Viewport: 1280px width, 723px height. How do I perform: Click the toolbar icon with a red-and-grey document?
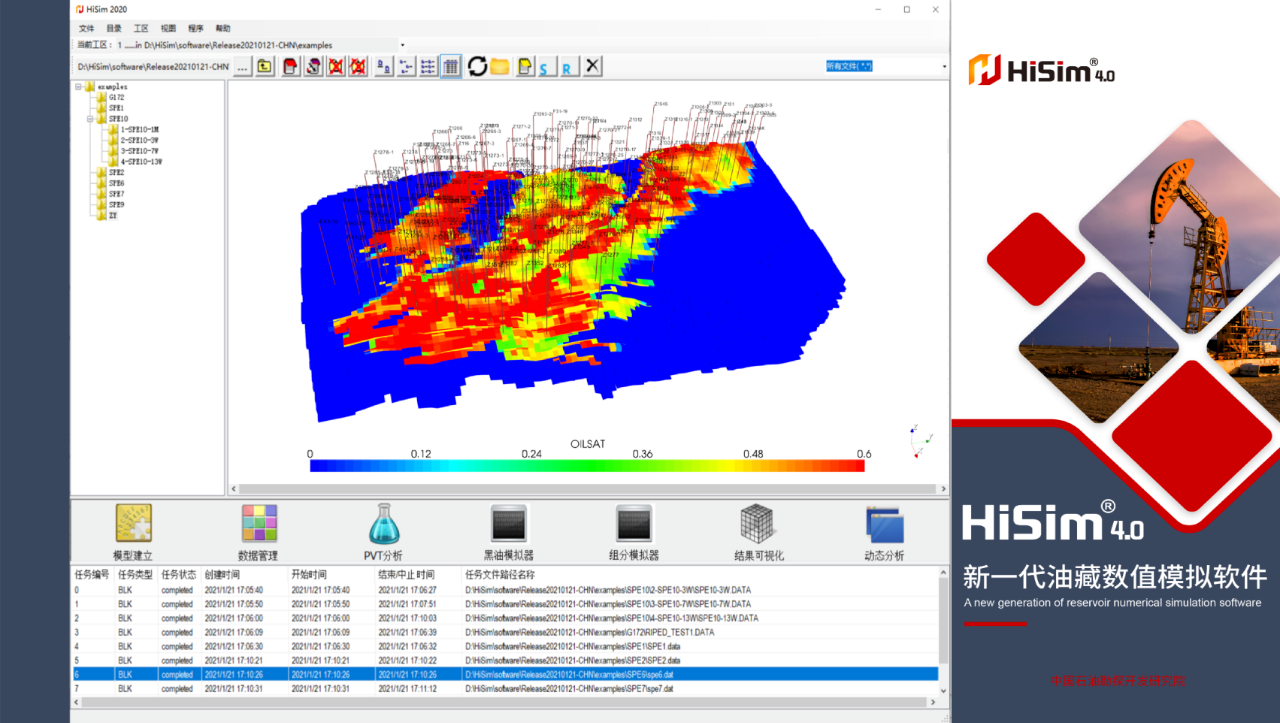click(x=313, y=66)
